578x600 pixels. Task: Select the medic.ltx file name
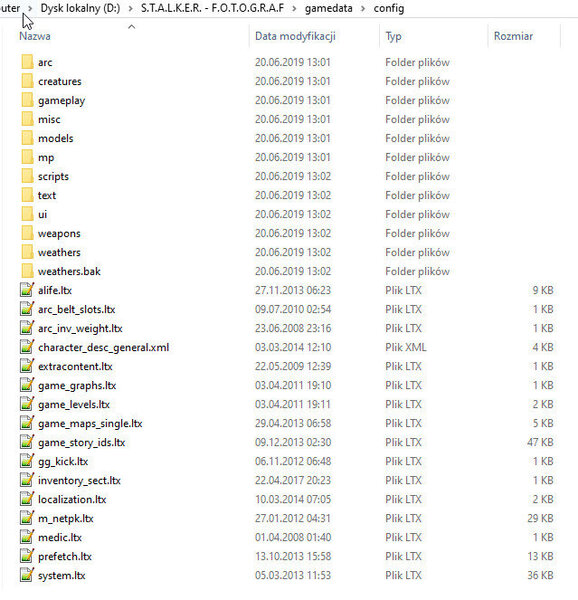pos(60,537)
